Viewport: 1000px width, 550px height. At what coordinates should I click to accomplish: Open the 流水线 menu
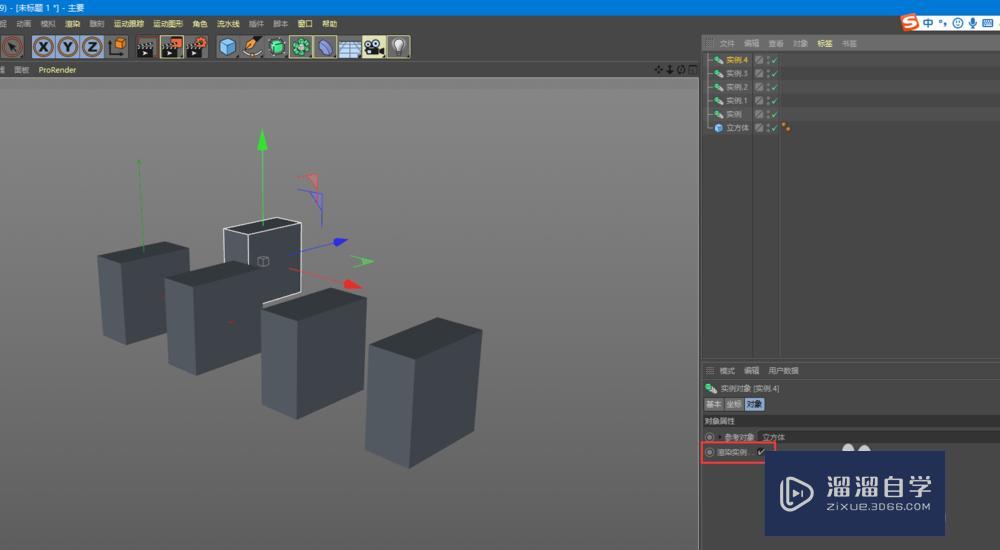point(228,24)
